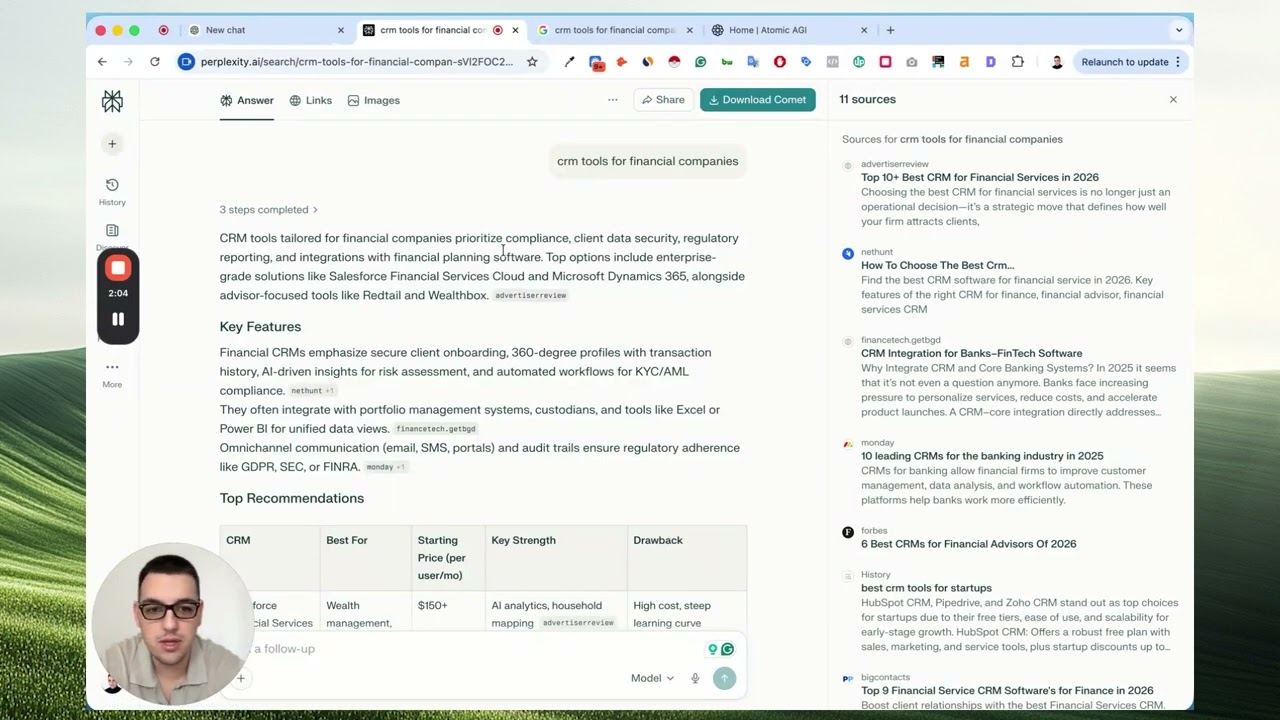The width and height of the screenshot is (1280, 720).
Task: Start a new thread with plus icon
Action: coord(112,144)
